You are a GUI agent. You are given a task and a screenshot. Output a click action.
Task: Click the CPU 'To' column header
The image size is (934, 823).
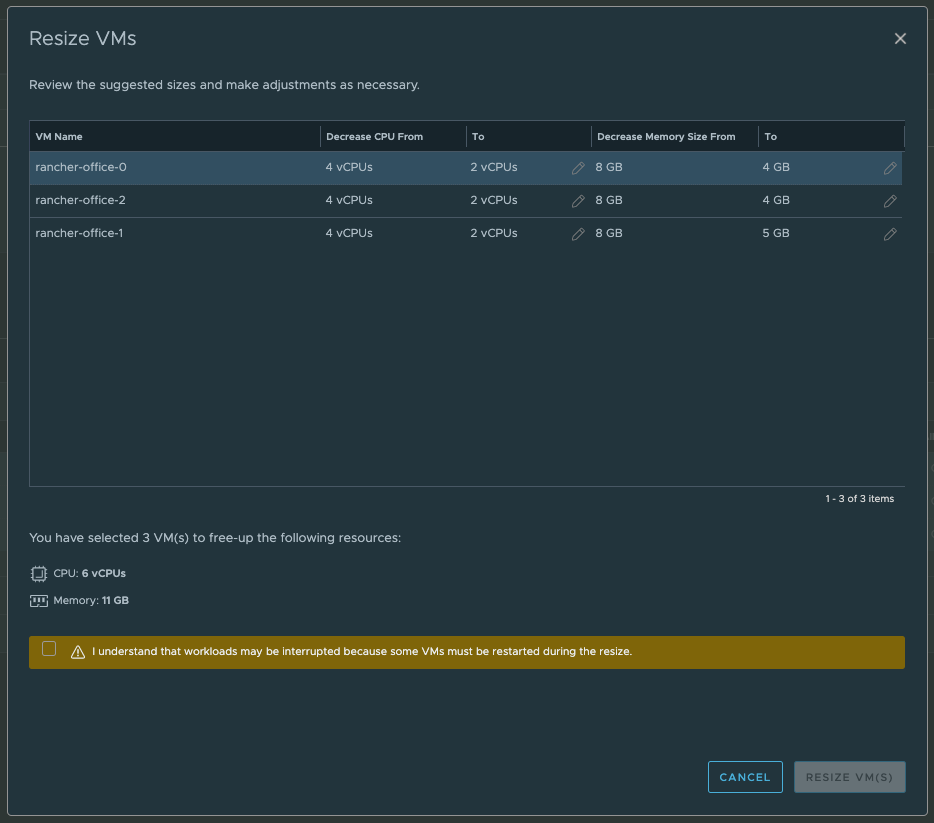click(x=478, y=136)
